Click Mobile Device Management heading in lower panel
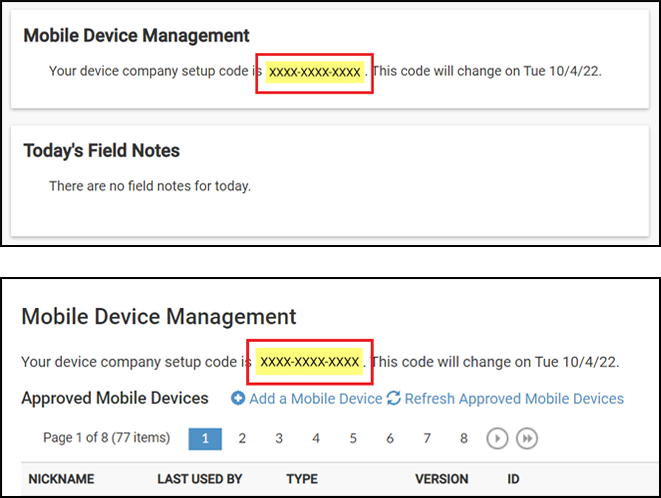 coord(159,317)
